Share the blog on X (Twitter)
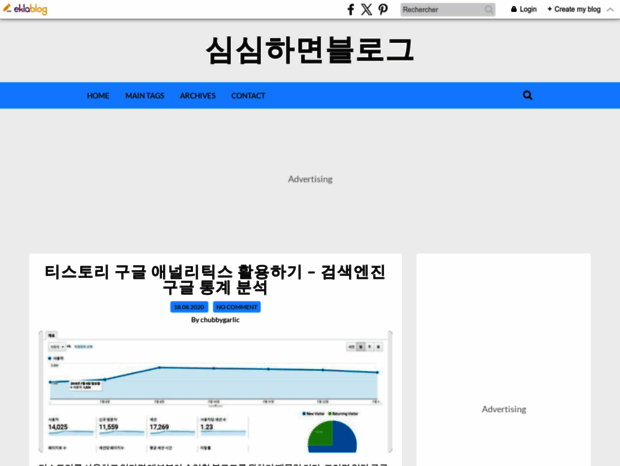620x466 pixels. tap(366, 9)
